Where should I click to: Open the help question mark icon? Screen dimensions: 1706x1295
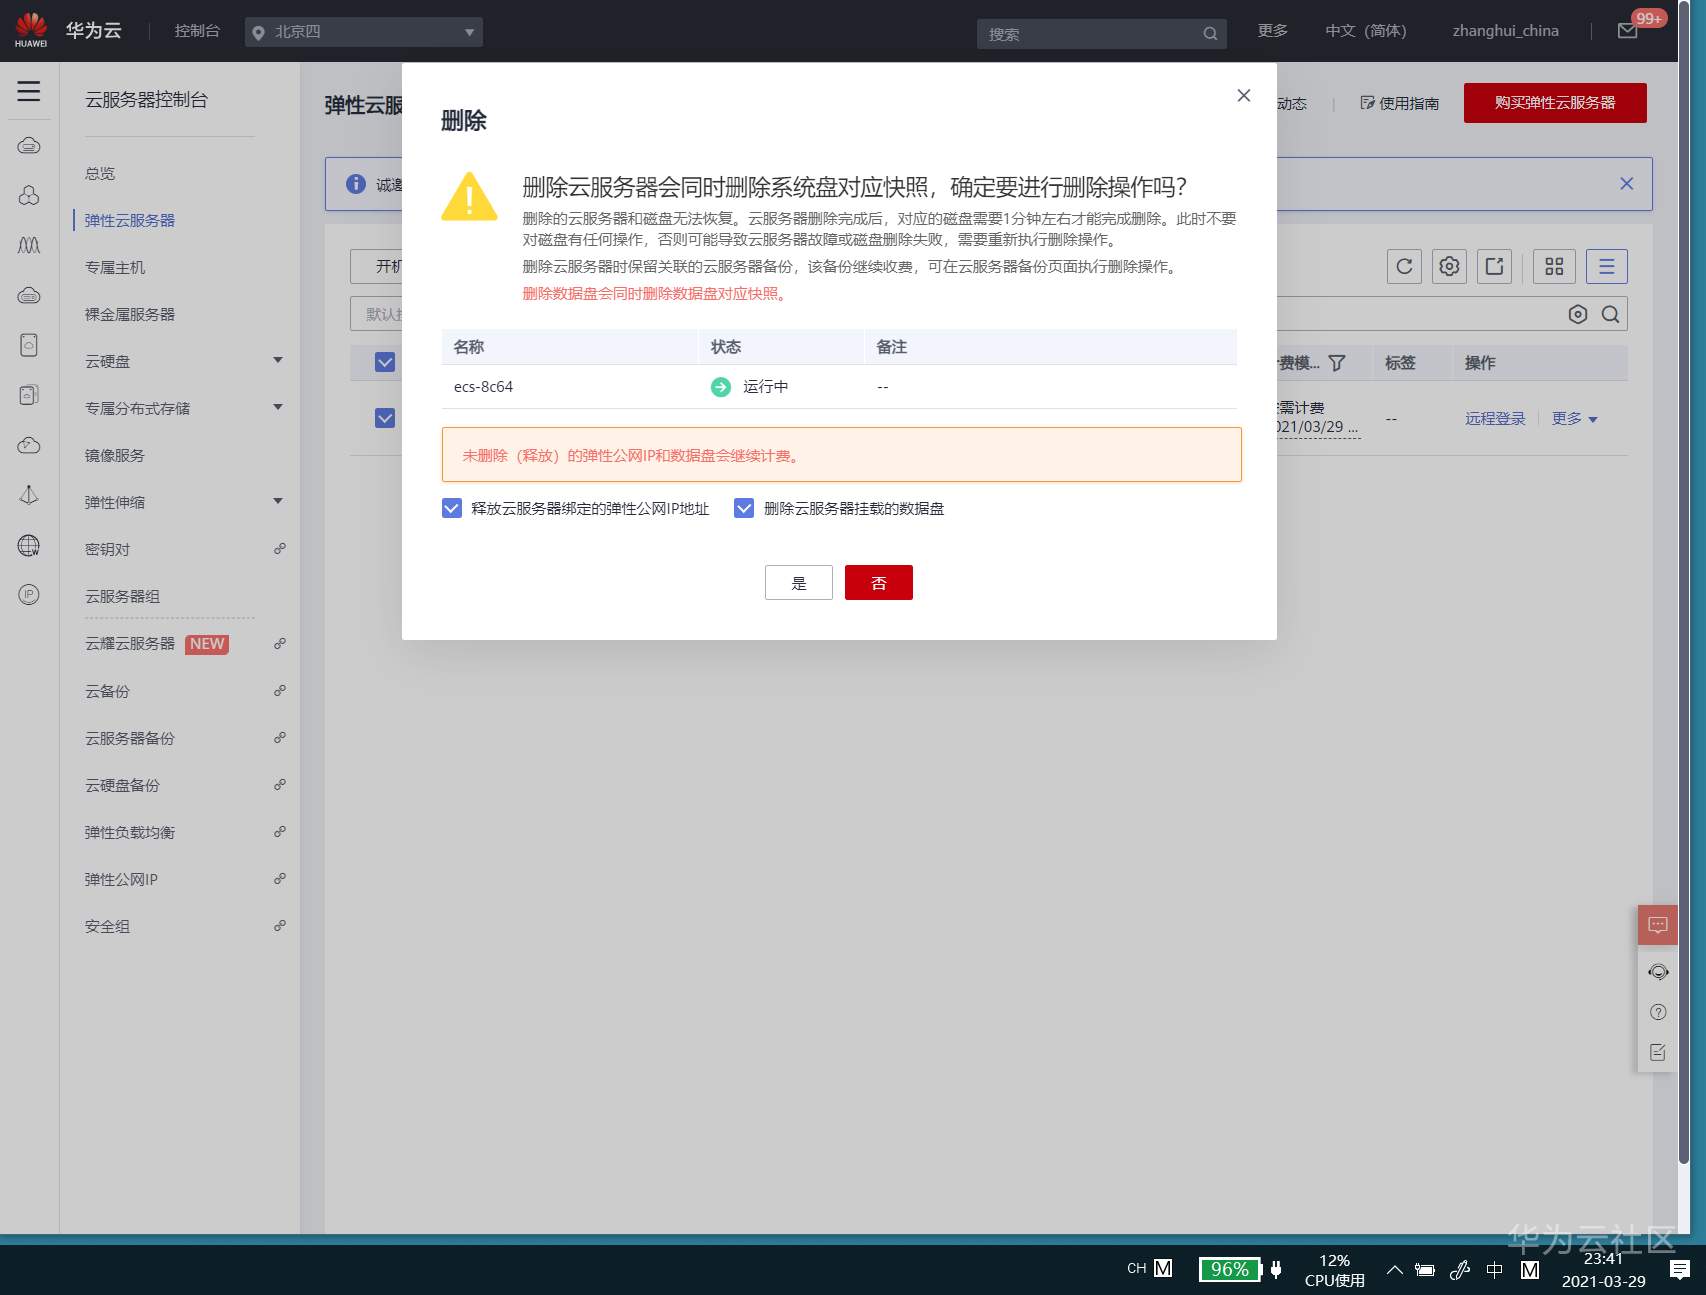tap(1658, 1012)
